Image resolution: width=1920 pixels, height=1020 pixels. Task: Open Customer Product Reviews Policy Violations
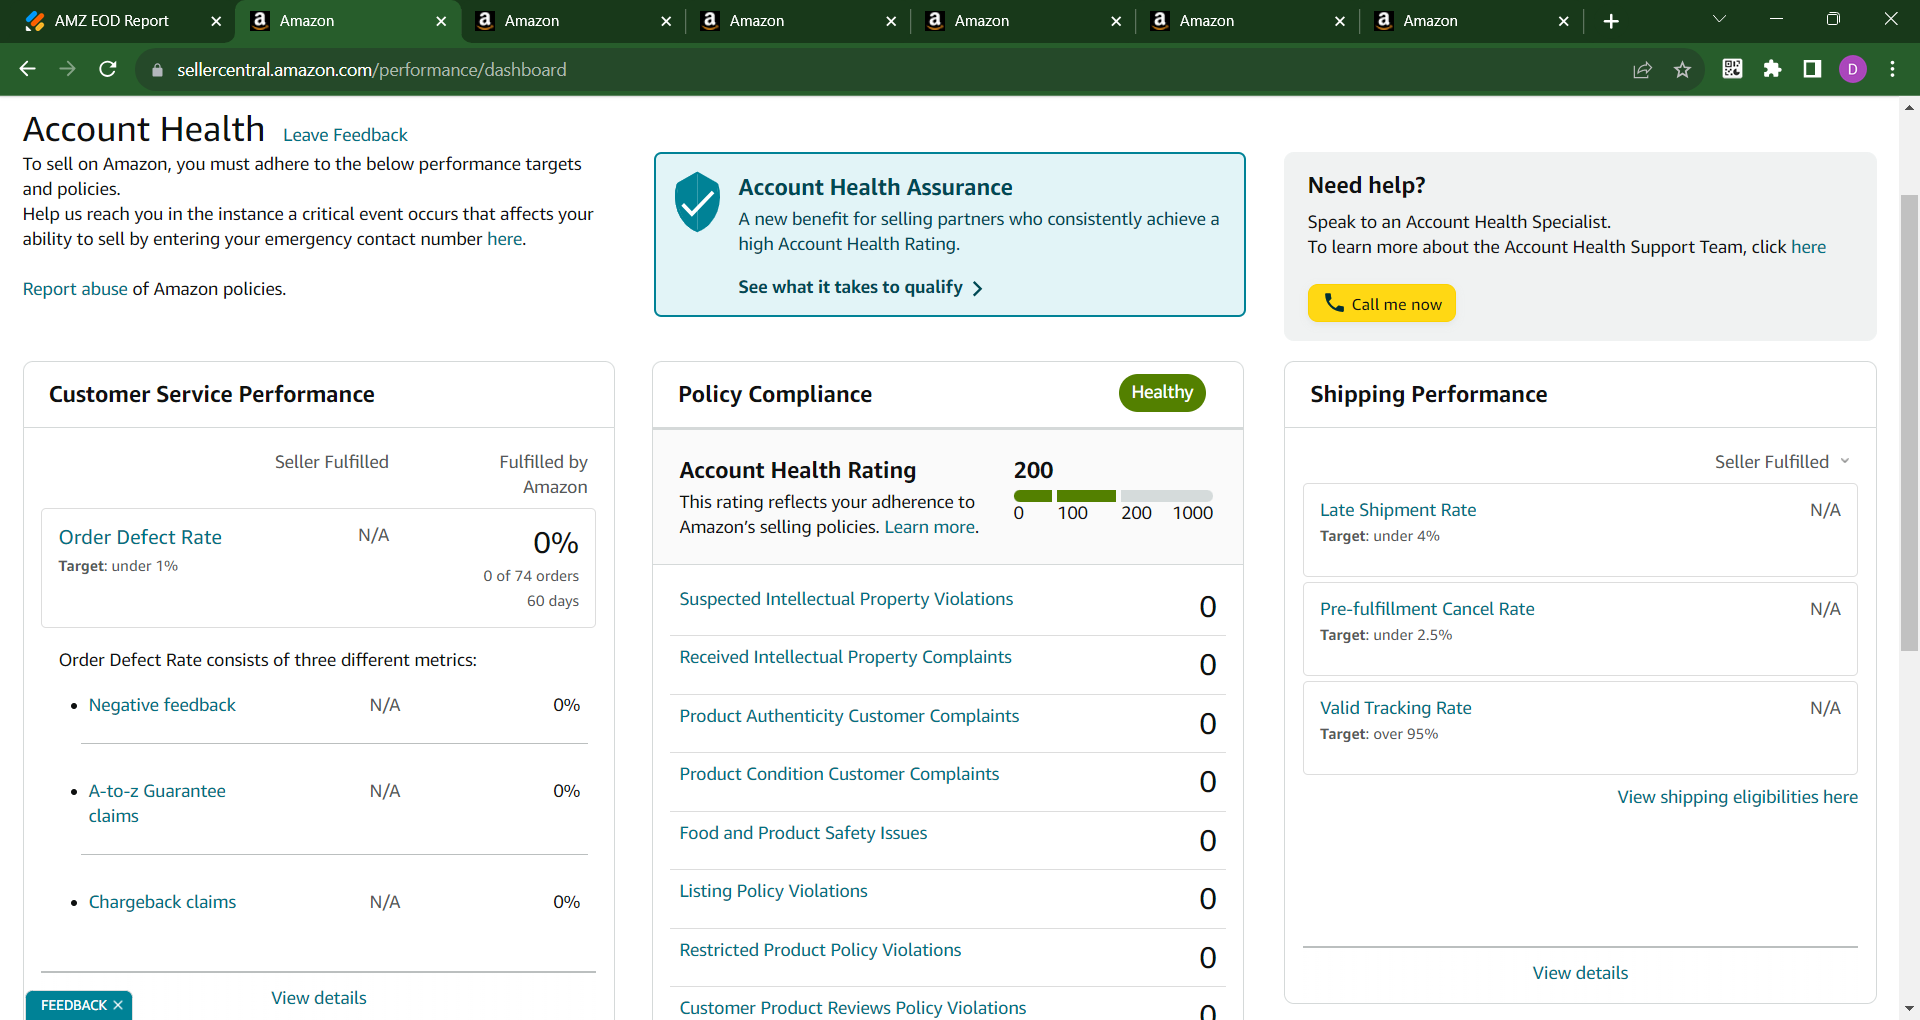pyautogui.click(x=853, y=1008)
